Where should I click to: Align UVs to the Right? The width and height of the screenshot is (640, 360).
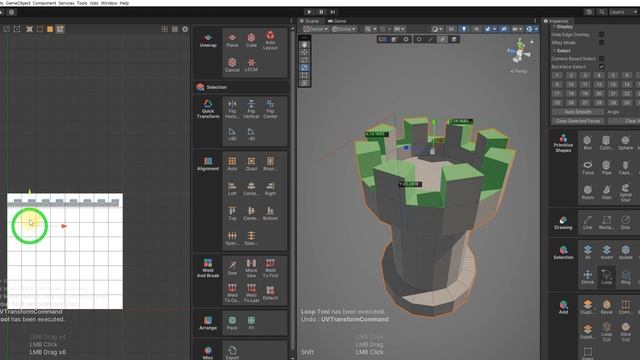tap(270, 189)
